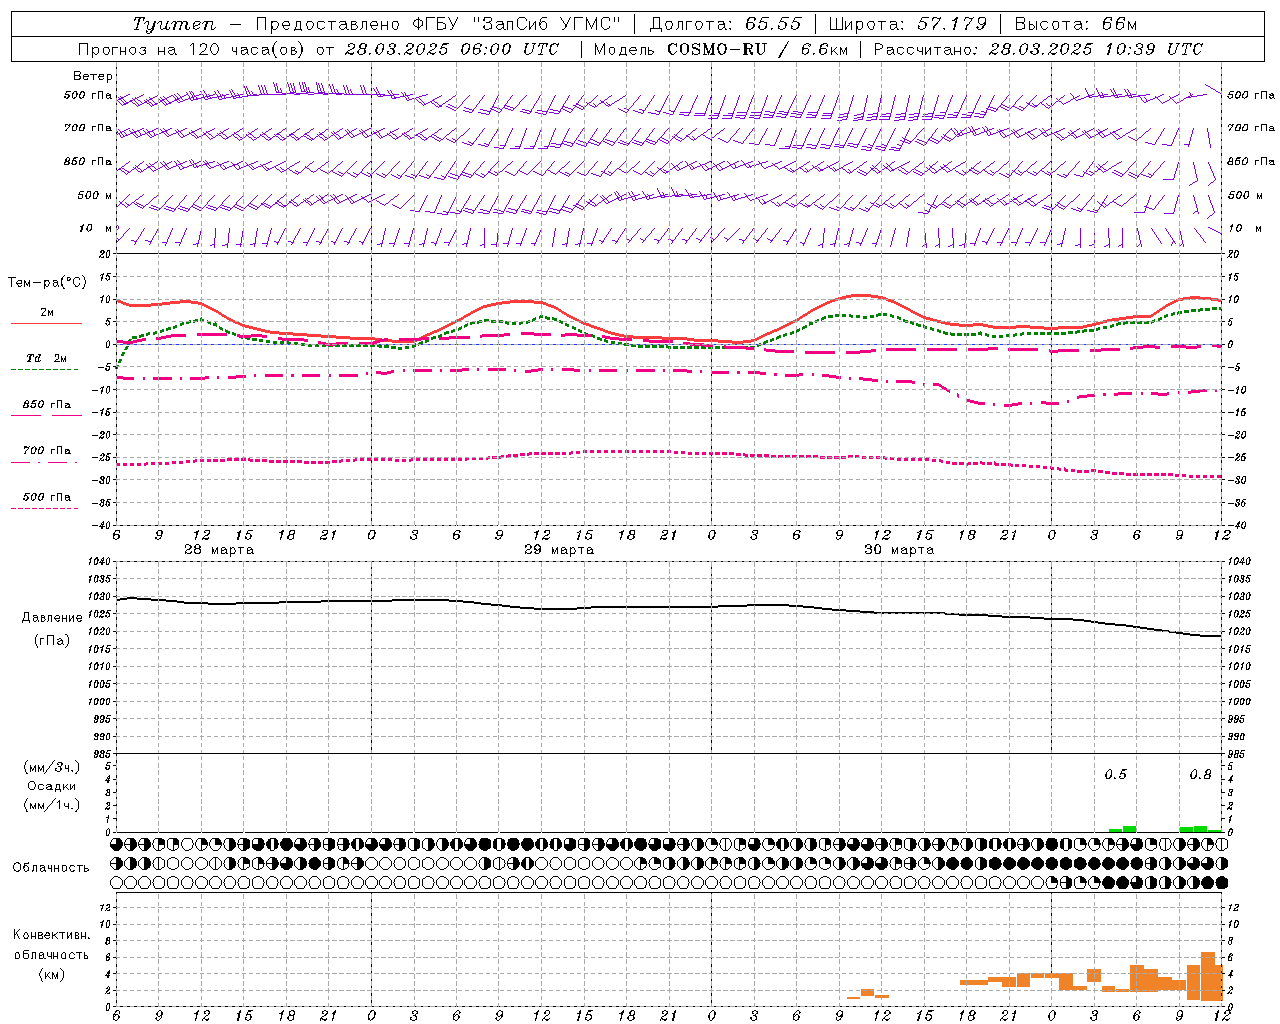Screen dimensions: 1280x1024
Task: Click the 'Долгота: 65.55' header value
Action: pos(726,24)
